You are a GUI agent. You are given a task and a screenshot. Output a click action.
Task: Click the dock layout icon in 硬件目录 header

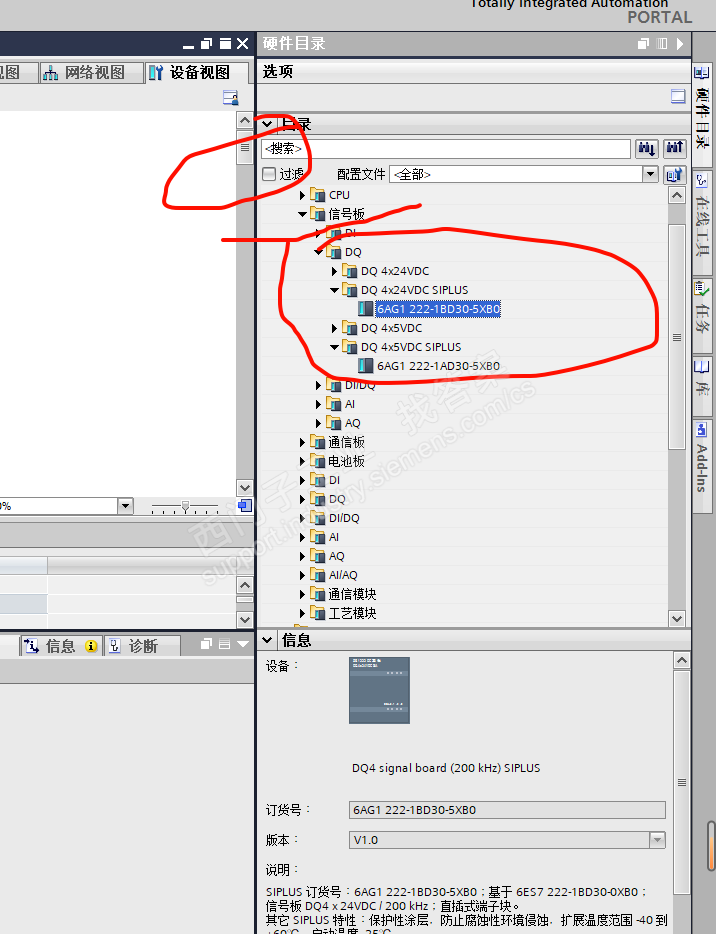(662, 43)
